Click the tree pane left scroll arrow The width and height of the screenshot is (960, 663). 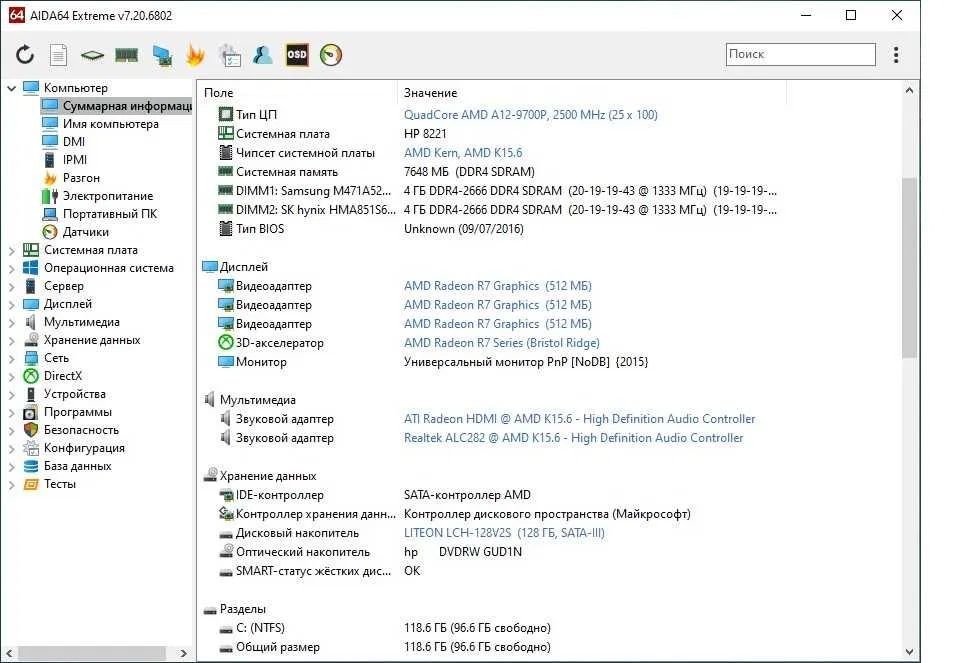(x=9, y=653)
